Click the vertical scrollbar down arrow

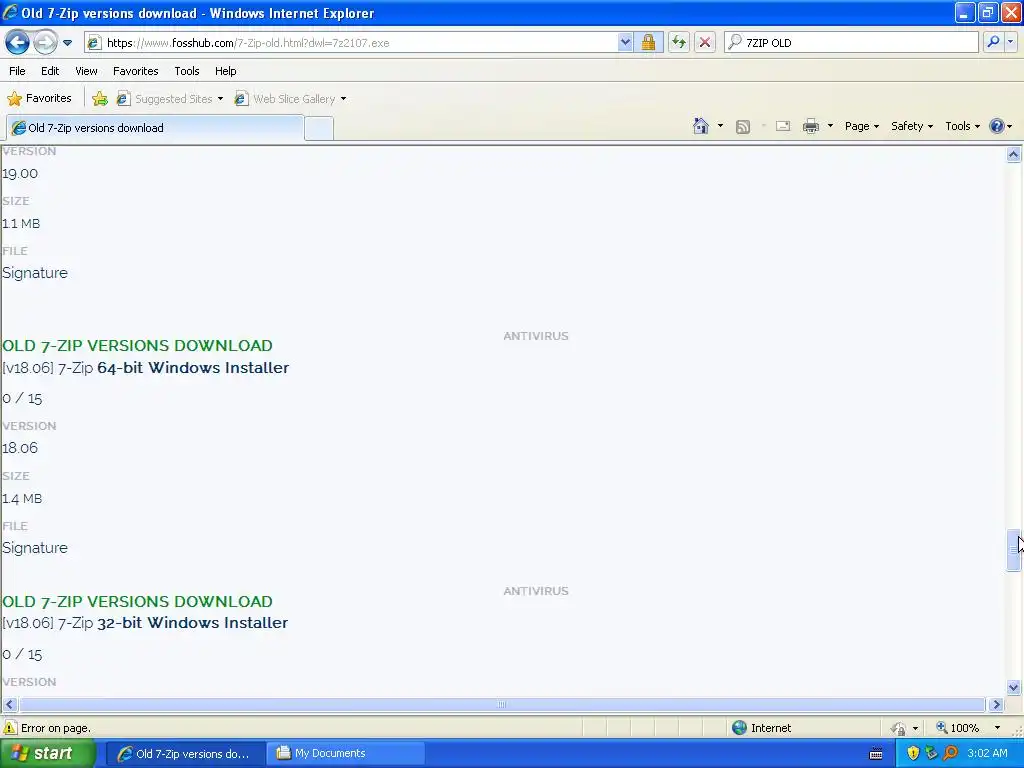point(1013,687)
